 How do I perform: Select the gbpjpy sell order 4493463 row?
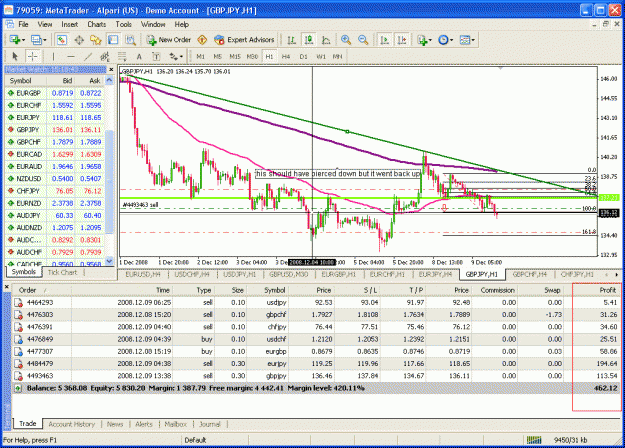click(316, 376)
